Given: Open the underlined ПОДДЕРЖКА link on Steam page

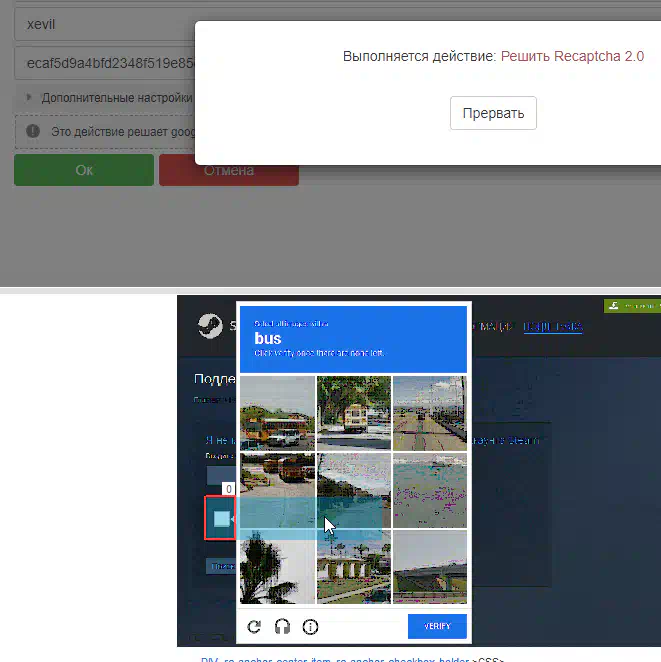Looking at the screenshot, I should point(553,327).
